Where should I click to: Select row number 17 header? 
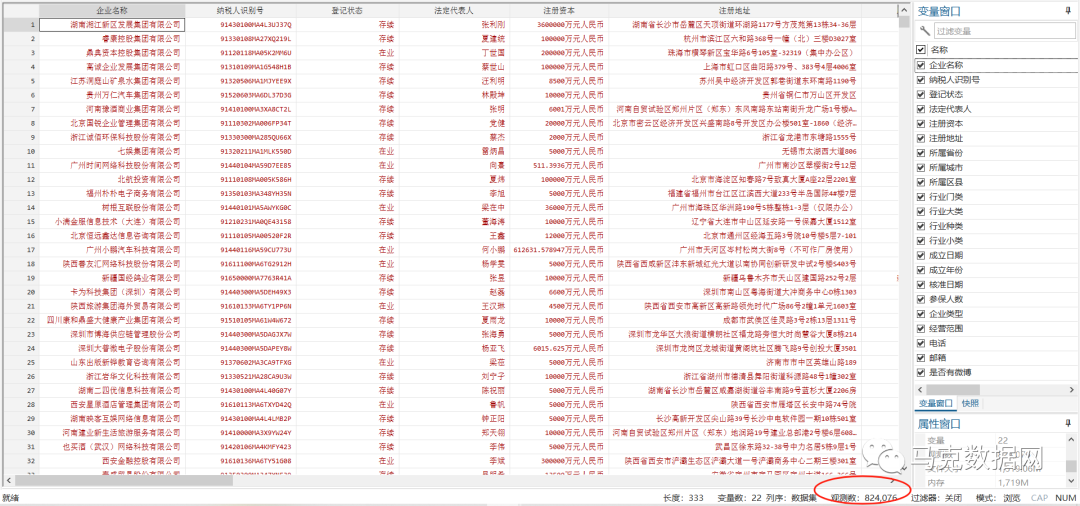19,249
